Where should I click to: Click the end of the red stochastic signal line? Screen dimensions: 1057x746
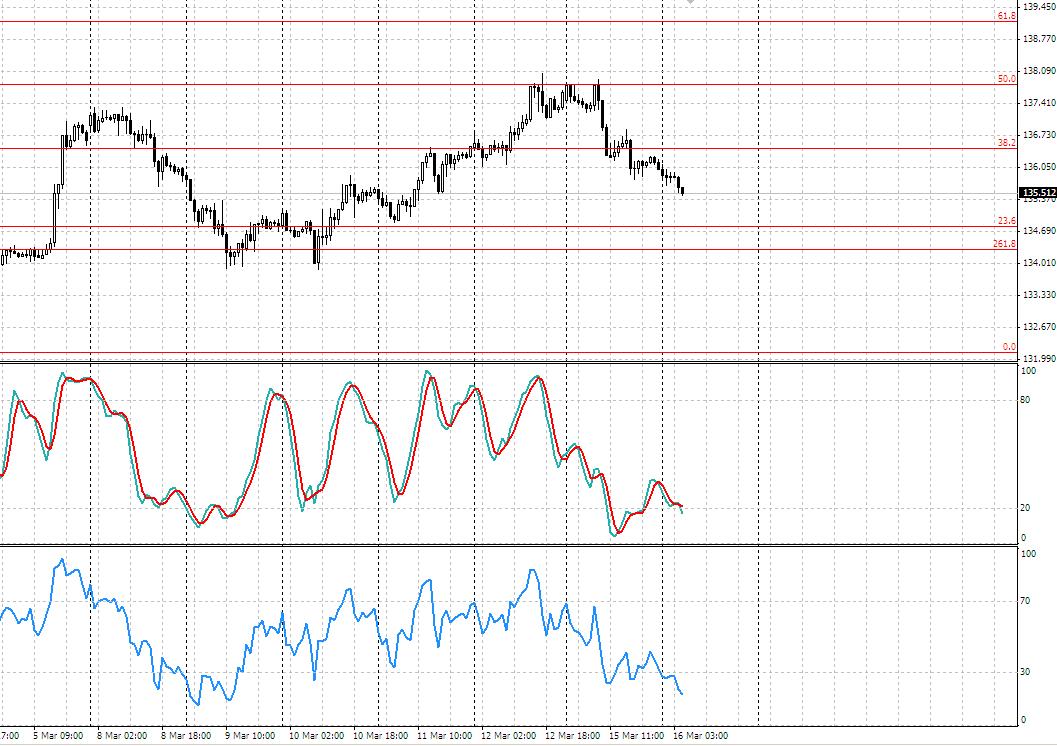(x=682, y=506)
